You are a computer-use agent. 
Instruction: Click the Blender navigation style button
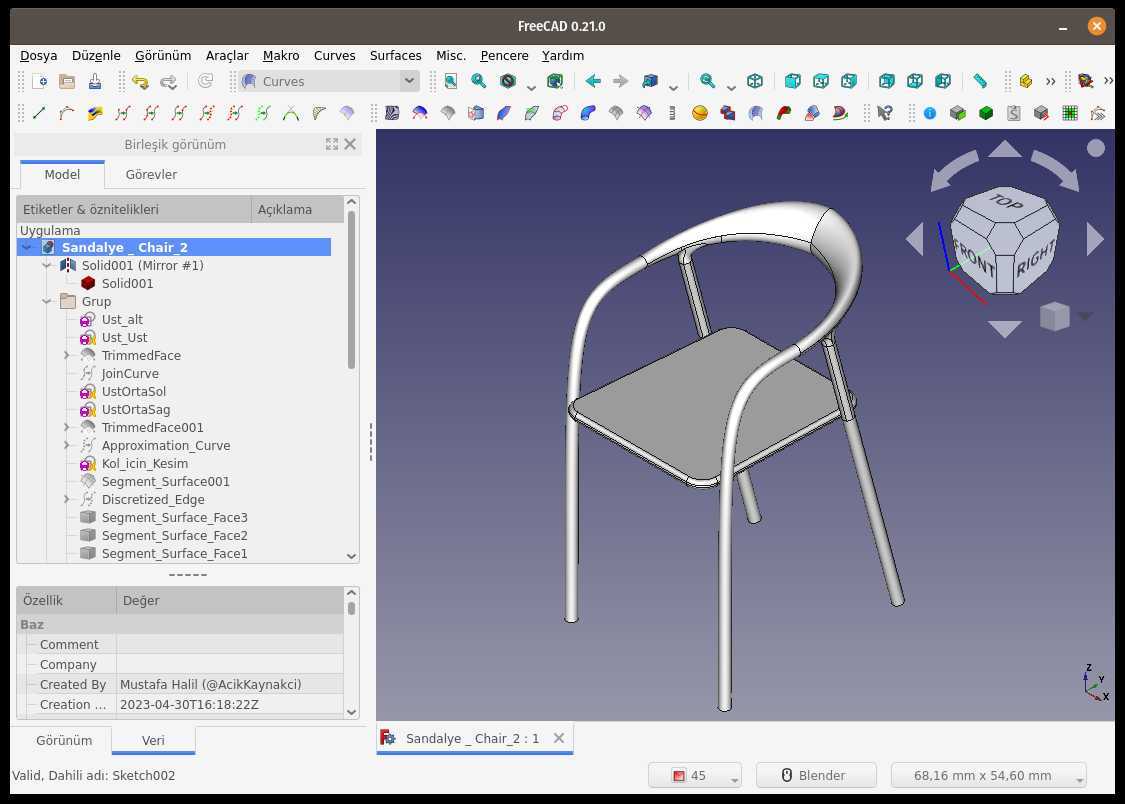(x=816, y=775)
